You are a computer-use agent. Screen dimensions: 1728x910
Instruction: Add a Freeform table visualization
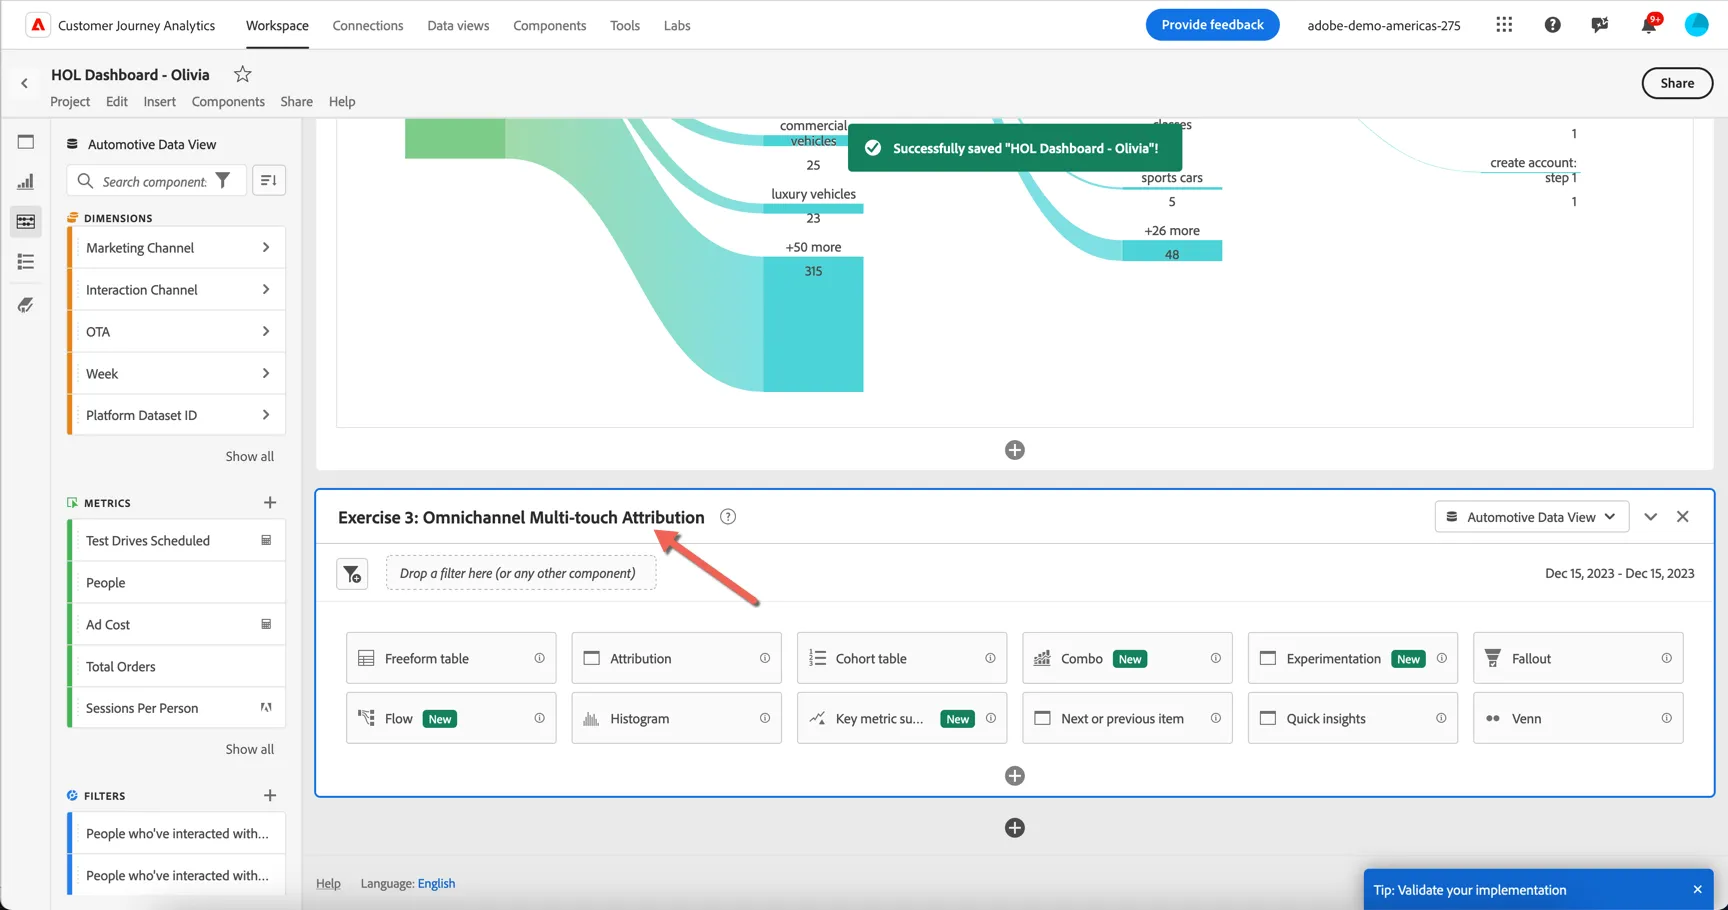(x=451, y=658)
